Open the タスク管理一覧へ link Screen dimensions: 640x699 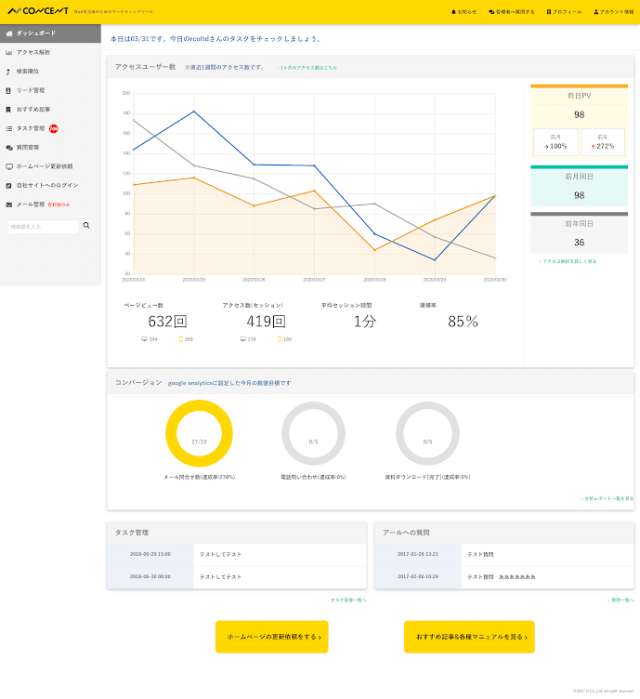pos(346,600)
